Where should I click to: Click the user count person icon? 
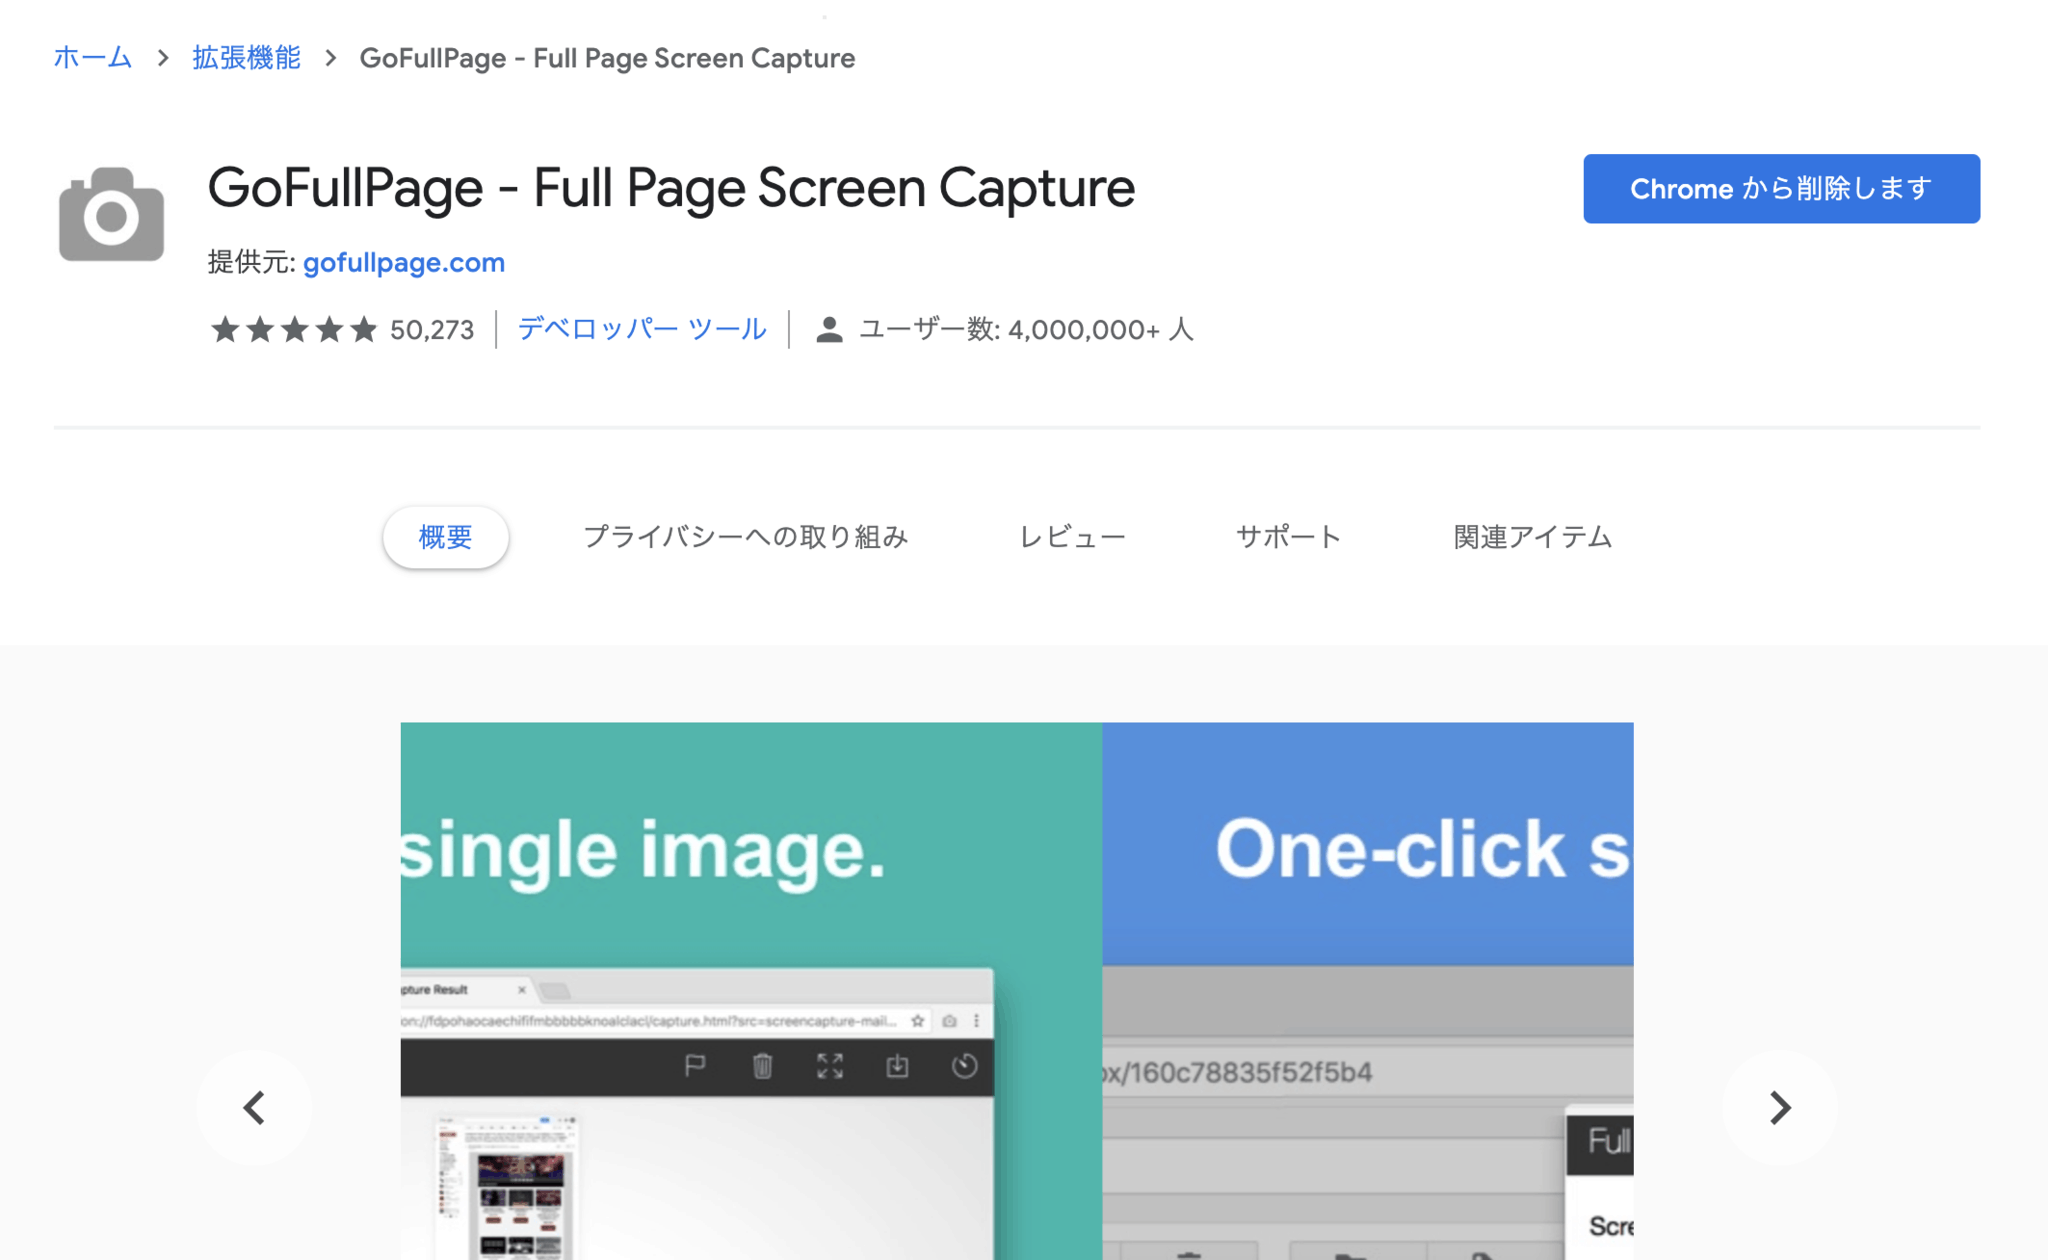tap(828, 329)
